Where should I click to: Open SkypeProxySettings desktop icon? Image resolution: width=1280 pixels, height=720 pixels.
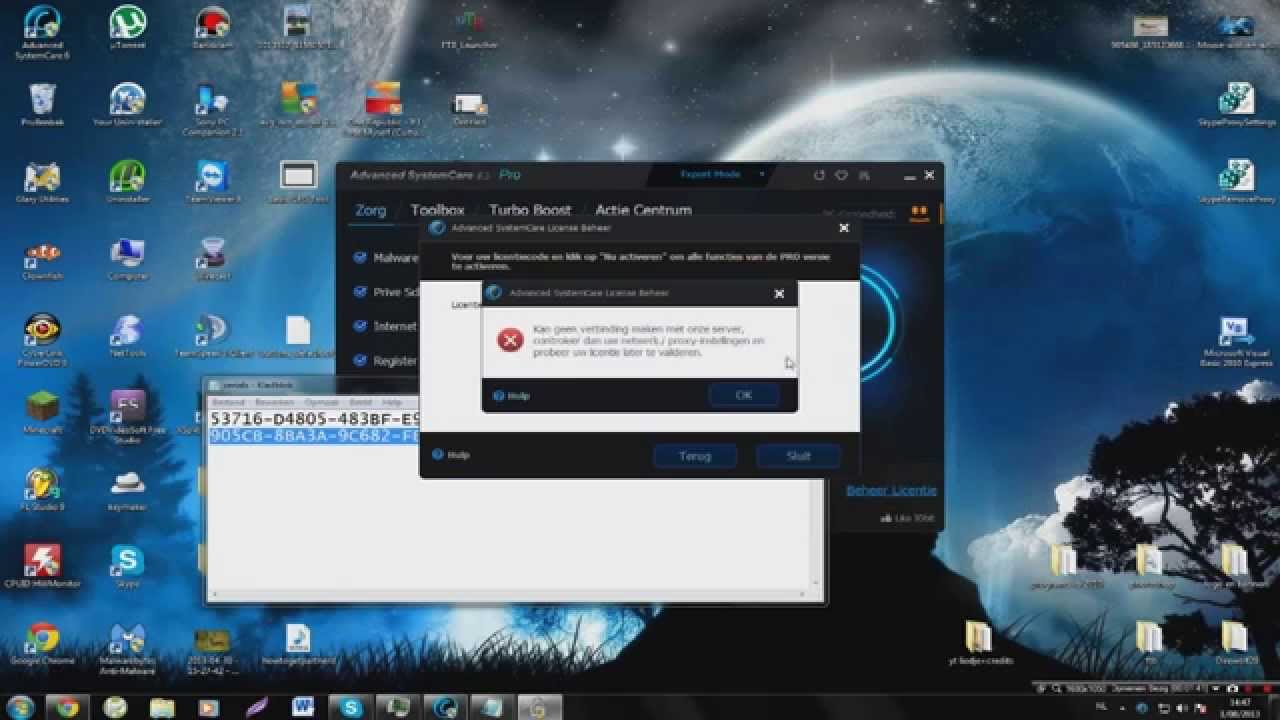tap(1236, 106)
